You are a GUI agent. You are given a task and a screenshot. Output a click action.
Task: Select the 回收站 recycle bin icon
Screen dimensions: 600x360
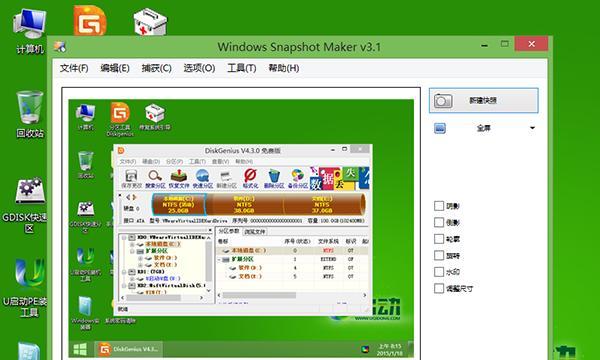click(30, 114)
